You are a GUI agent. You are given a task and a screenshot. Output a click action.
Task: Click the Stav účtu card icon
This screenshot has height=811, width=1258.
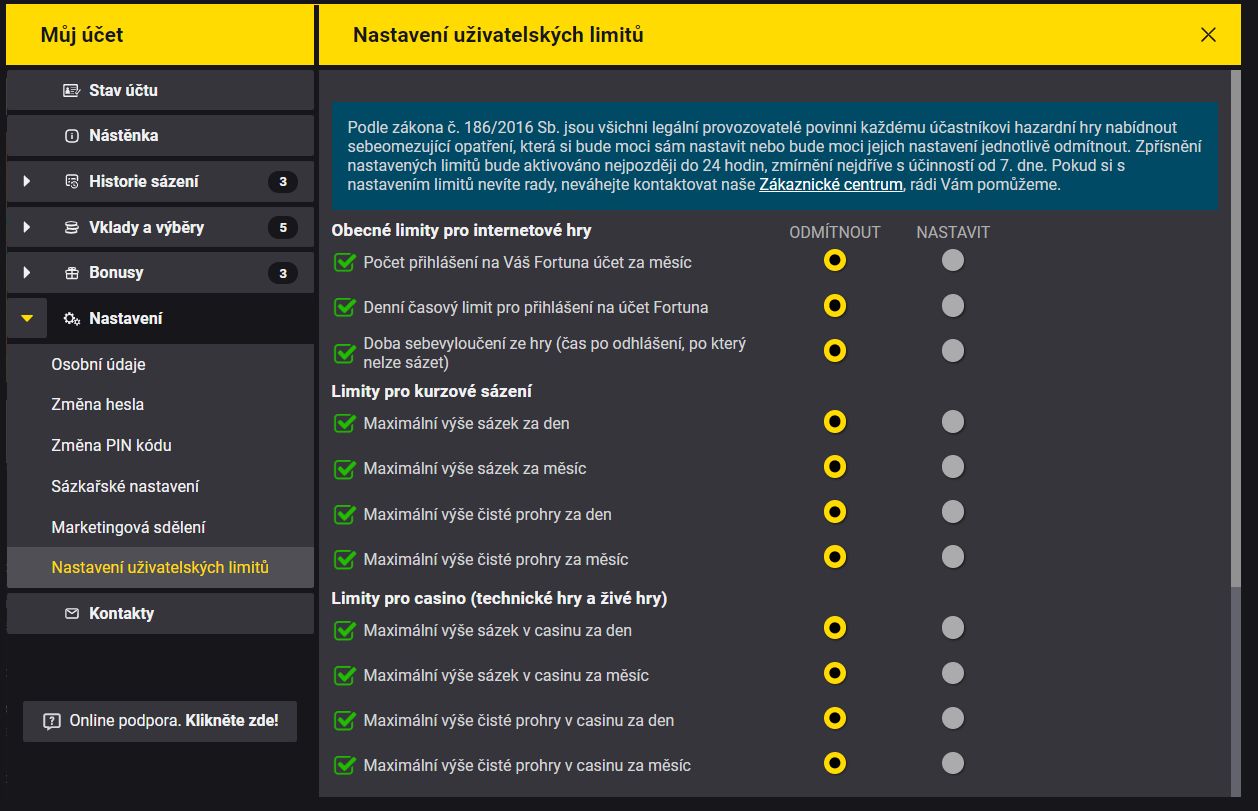71,90
